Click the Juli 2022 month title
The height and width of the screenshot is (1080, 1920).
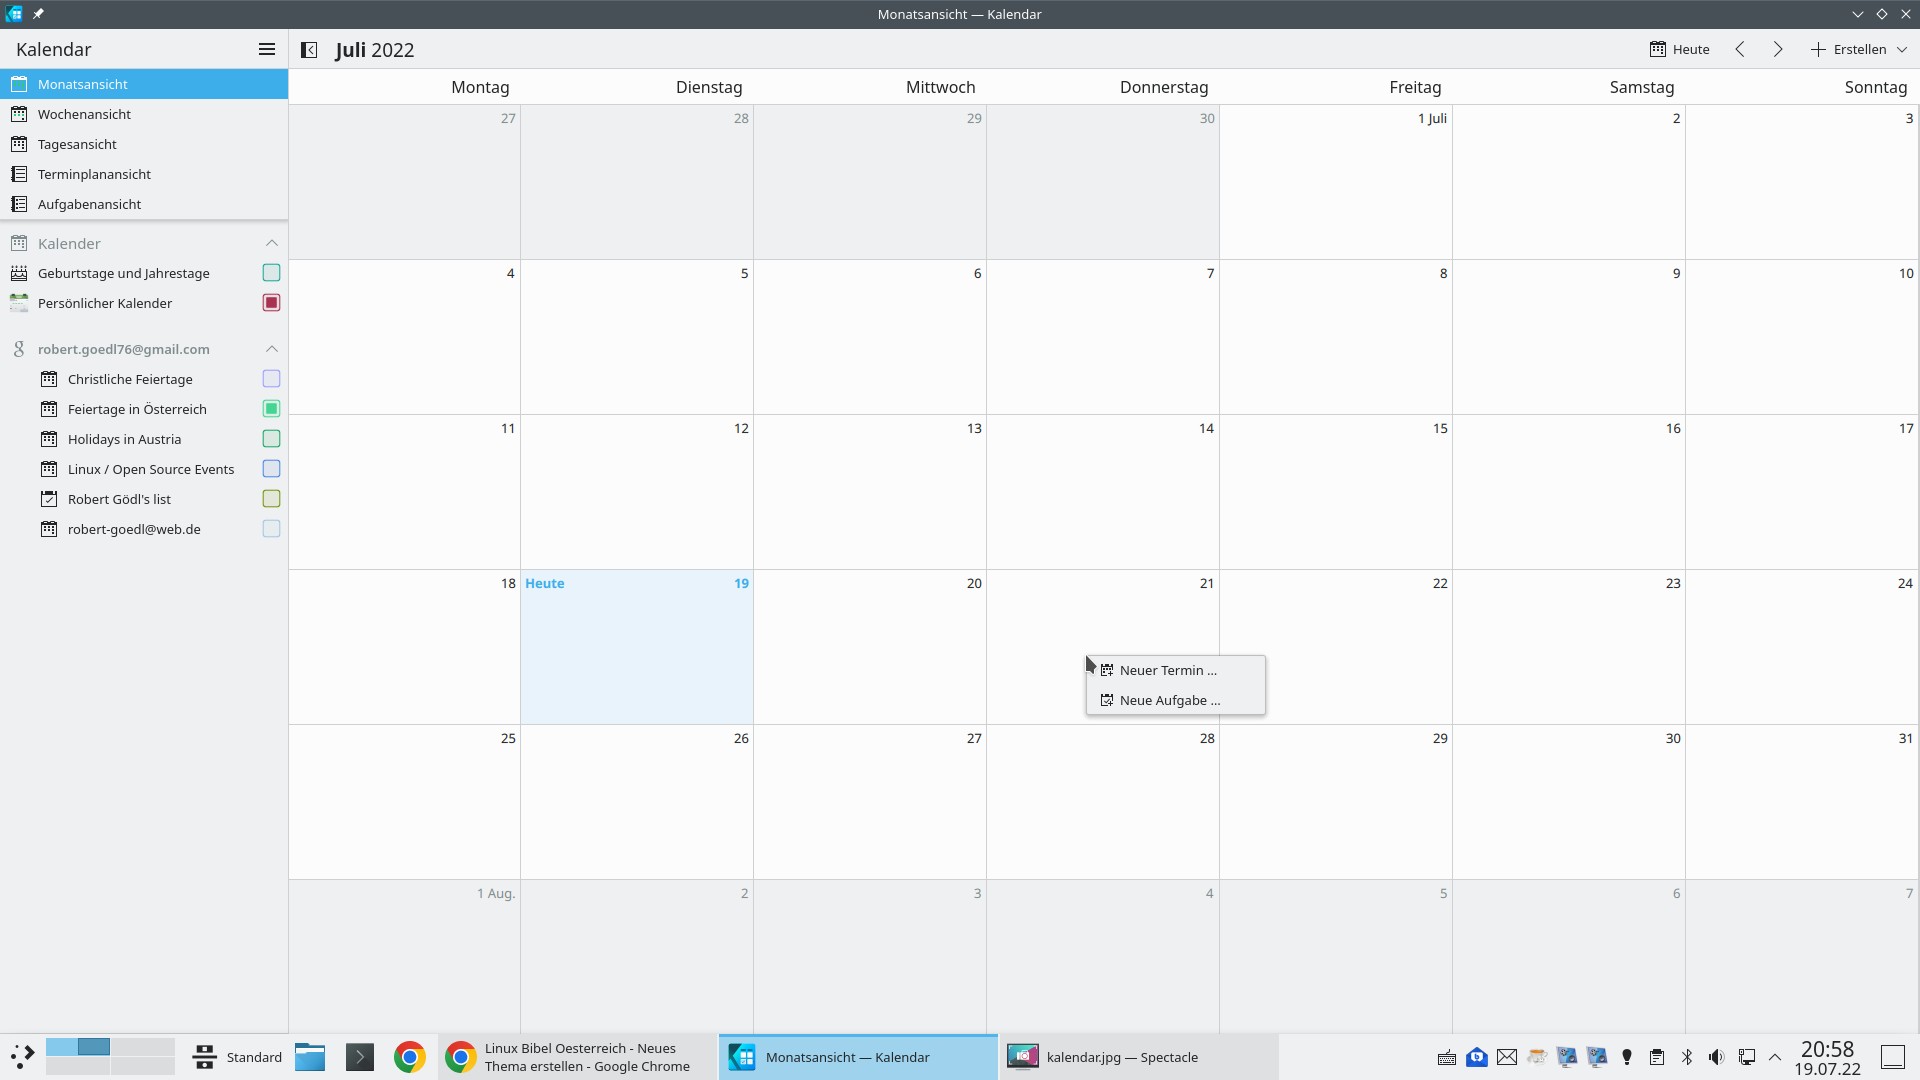[375, 50]
